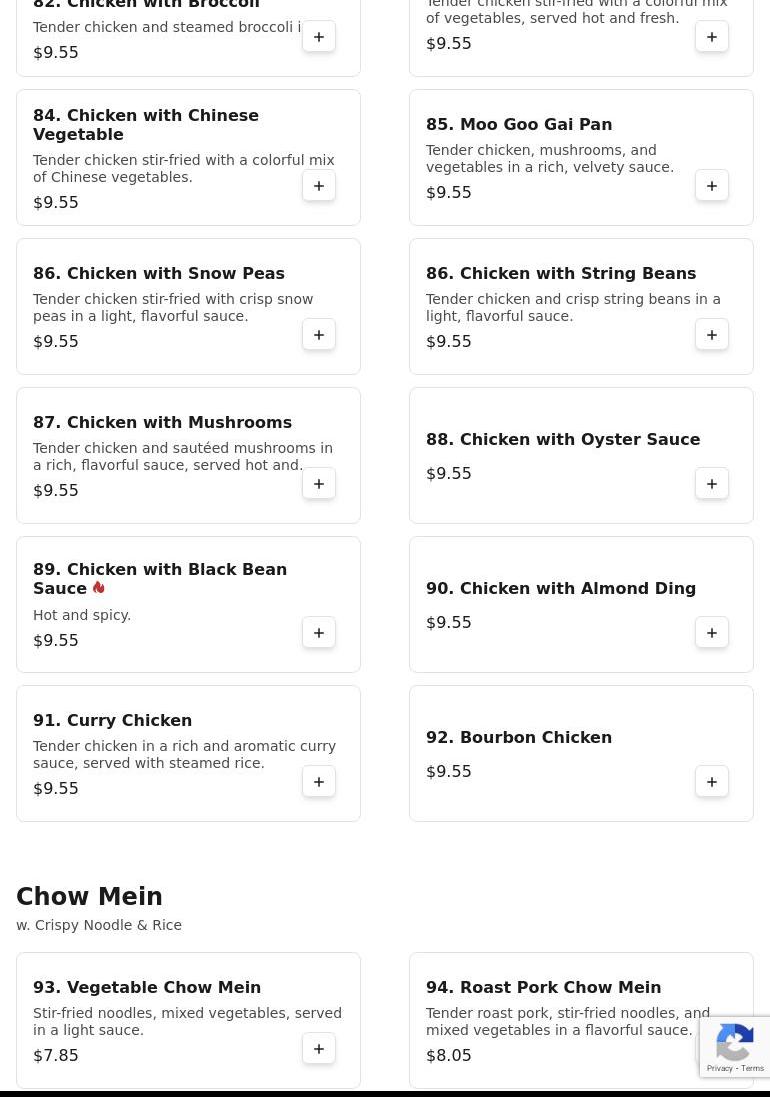The width and height of the screenshot is (770, 1097).
Task: Open the '88. Chicken with Oyster Sauce' title
Action: click(562, 439)
